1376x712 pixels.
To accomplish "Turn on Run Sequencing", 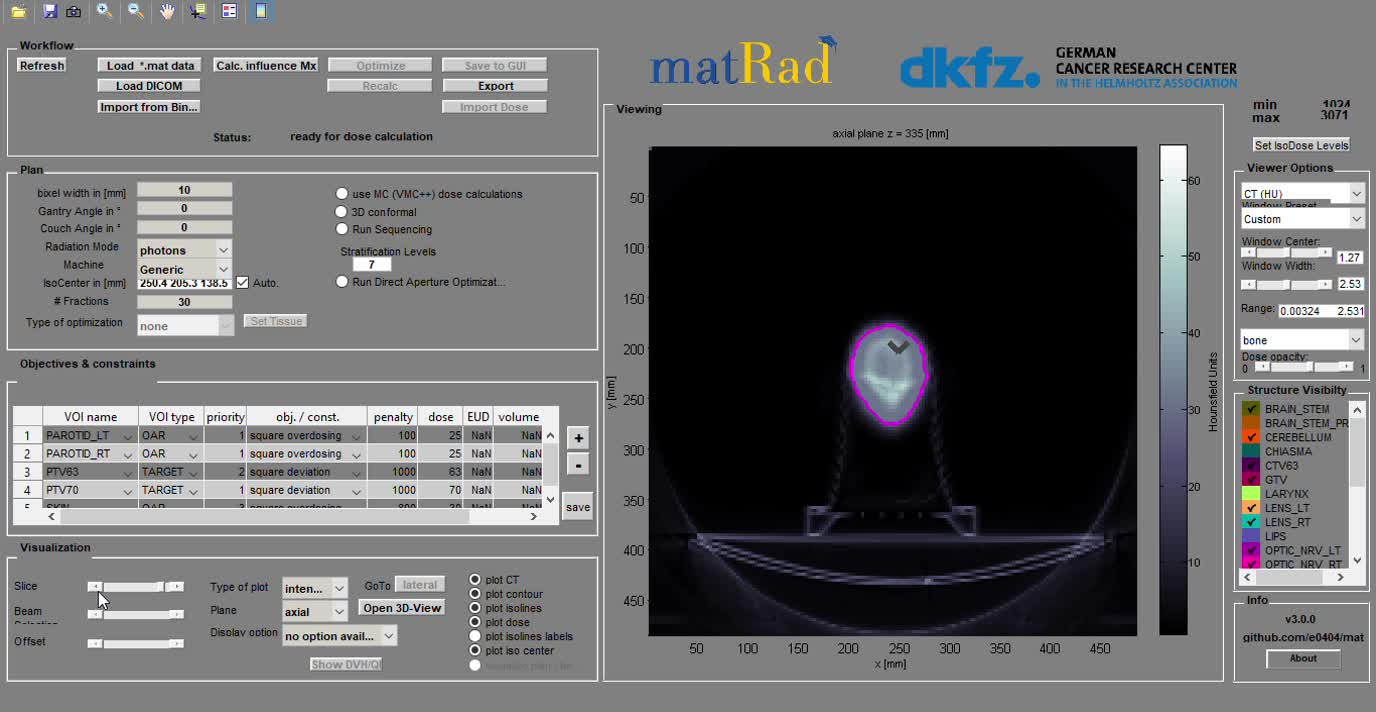I will pyautogui.click(x=342, y=229).
